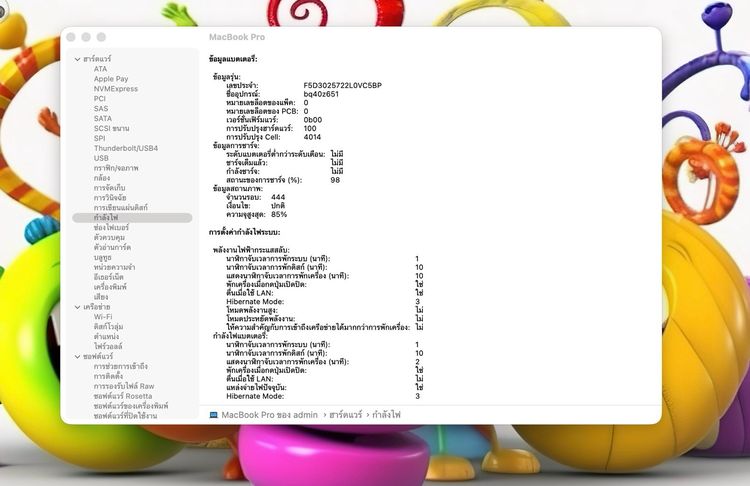Select PCI in the sidebar

[100, 99]
